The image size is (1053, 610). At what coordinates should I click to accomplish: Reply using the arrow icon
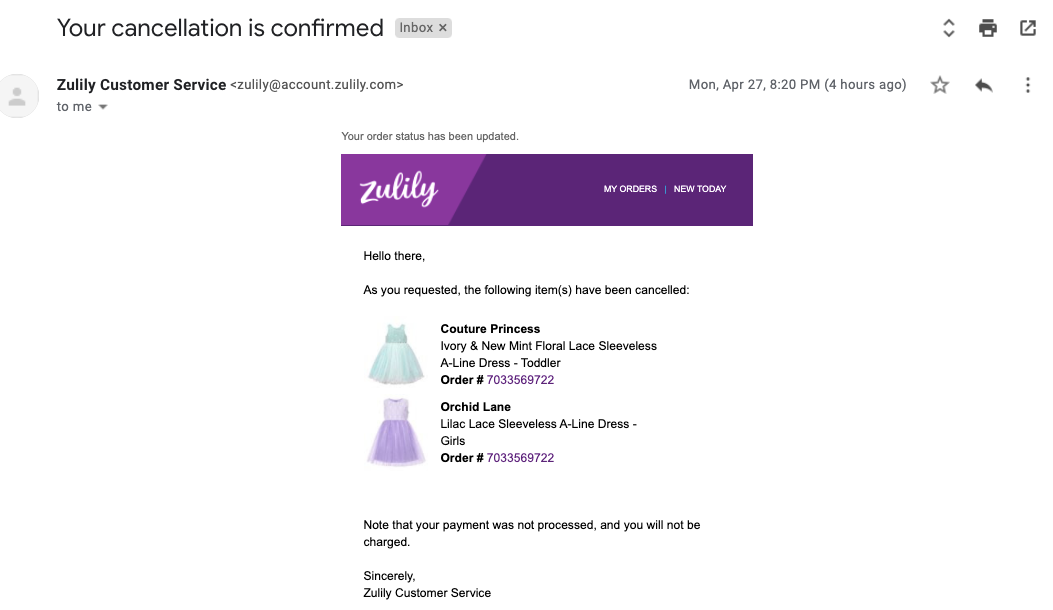(984, 85)
